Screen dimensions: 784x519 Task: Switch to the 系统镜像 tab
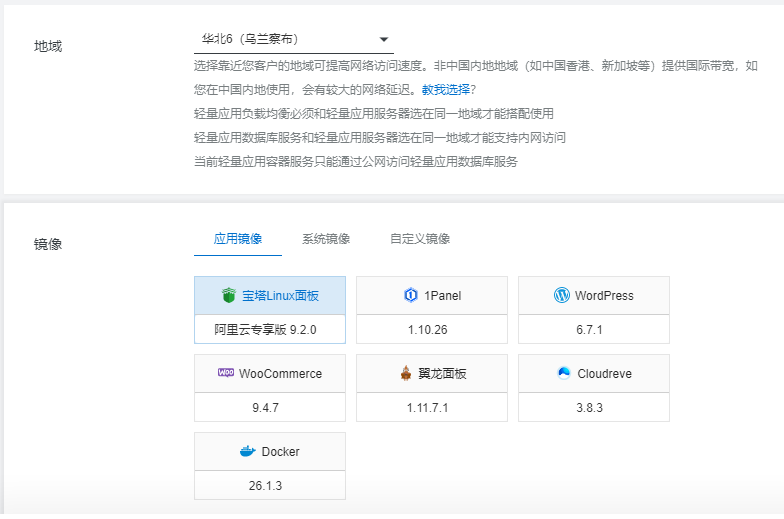[x=326, y=239]
